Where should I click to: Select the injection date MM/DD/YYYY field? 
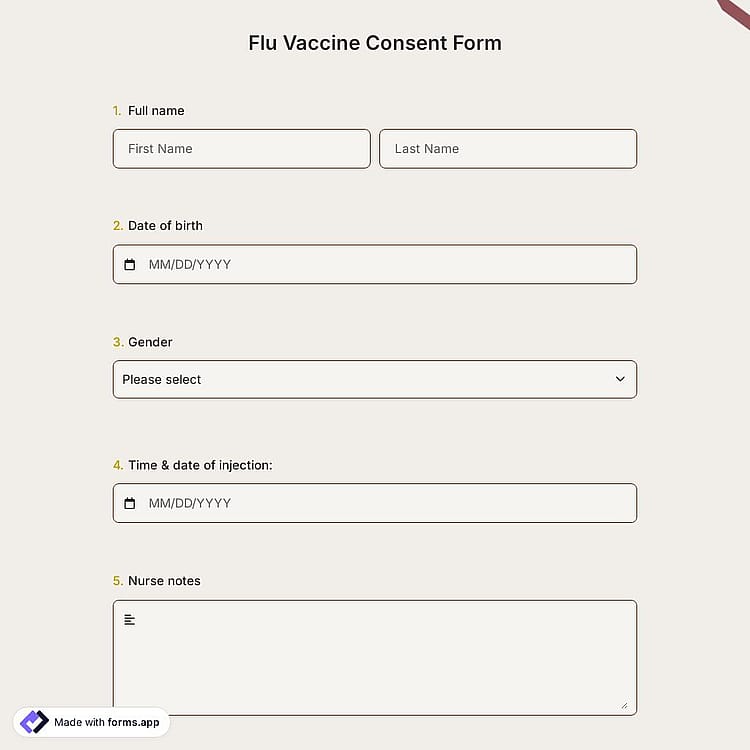(375, 503)
